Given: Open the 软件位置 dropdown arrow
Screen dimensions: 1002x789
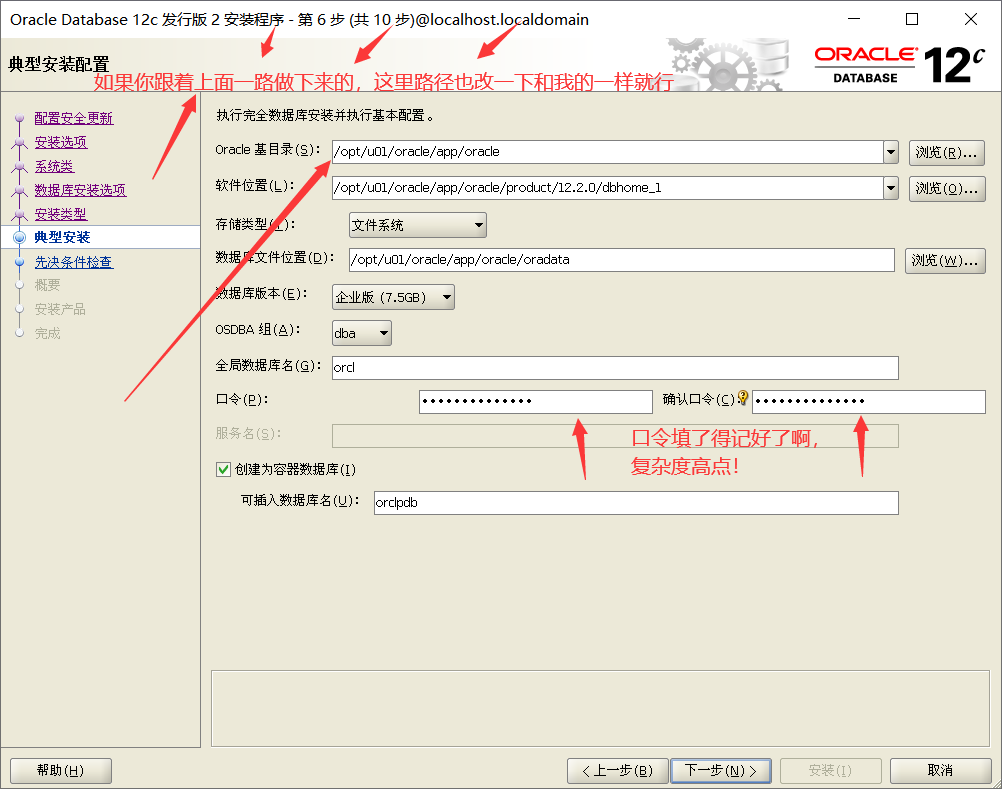Looking at the screenshot, I should 891,188.
